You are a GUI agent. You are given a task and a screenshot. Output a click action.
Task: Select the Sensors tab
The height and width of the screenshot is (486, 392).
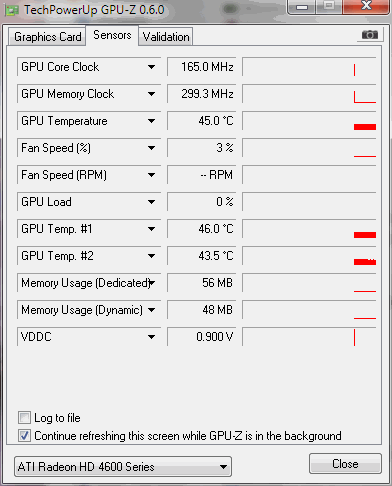[112, 35]
